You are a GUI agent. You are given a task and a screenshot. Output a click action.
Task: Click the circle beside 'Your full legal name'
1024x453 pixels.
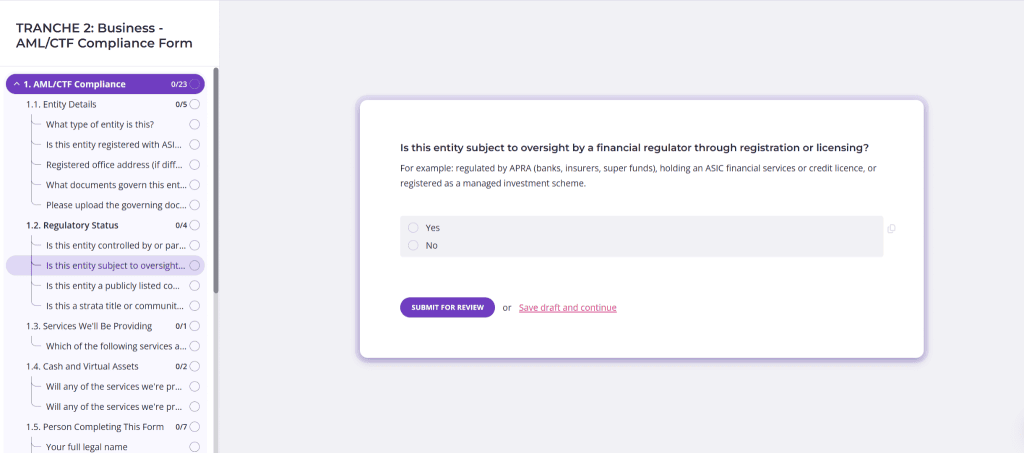(x=195, y=447)
